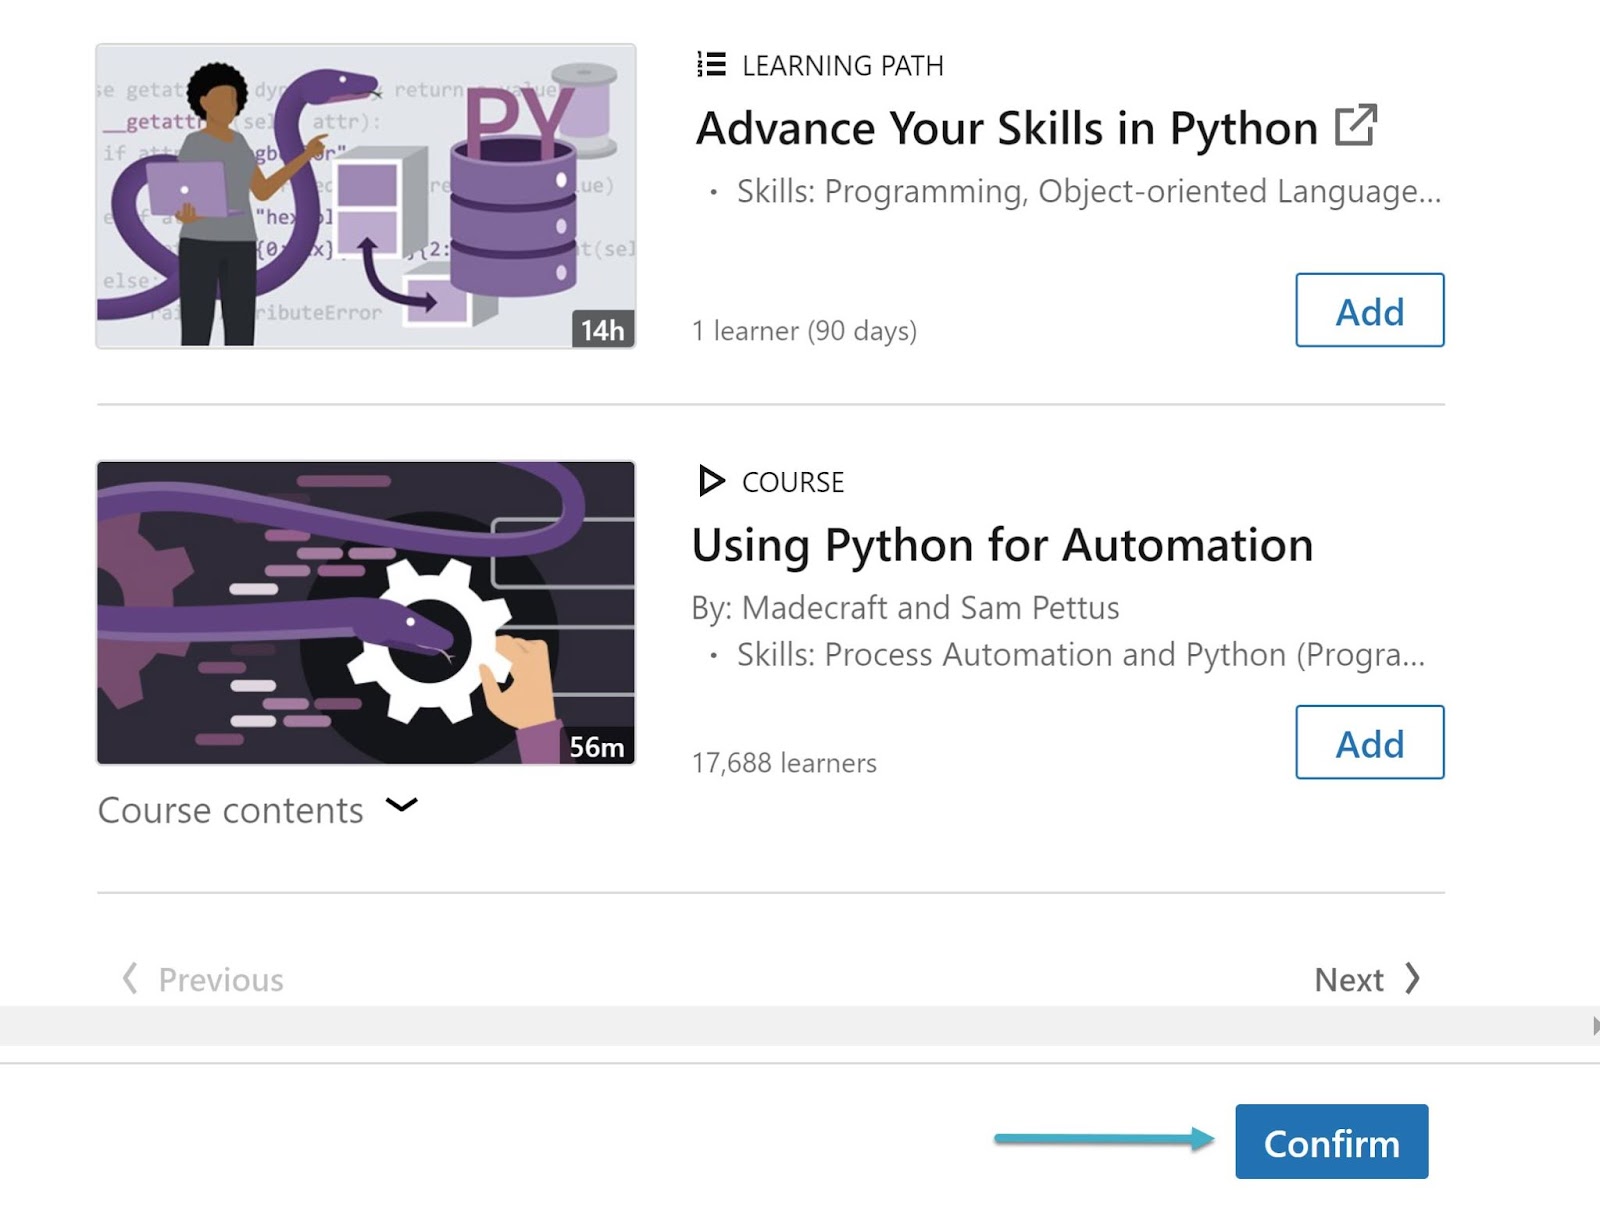Click the 56m duration badge on thumbnail

596,747
